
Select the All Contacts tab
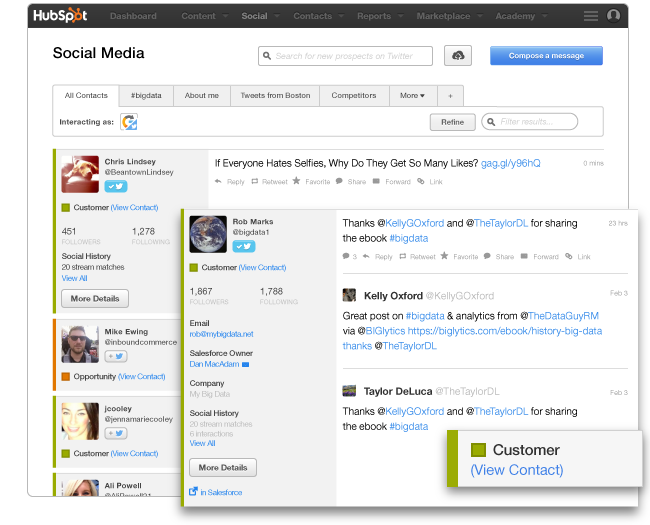click(x=86, y=96)
